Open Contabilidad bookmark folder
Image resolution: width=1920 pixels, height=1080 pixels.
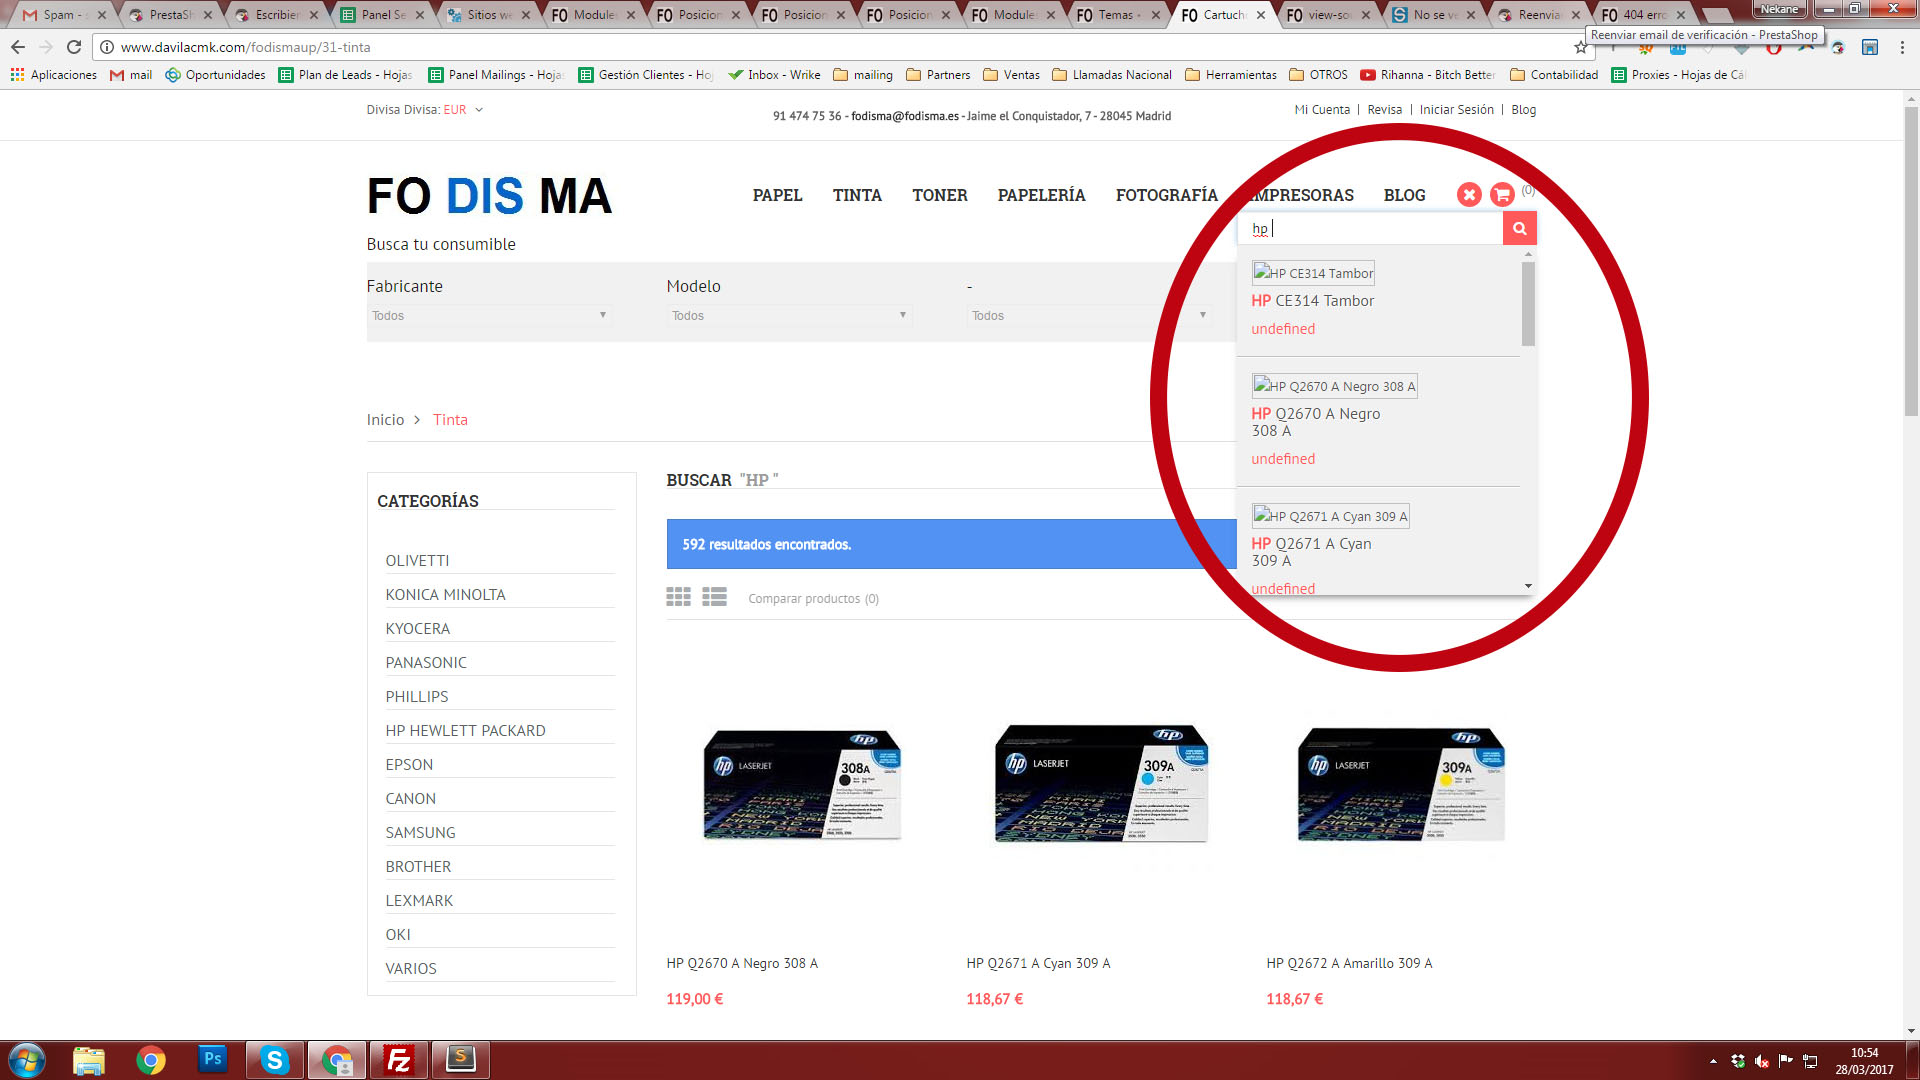tap(1554, 75)
